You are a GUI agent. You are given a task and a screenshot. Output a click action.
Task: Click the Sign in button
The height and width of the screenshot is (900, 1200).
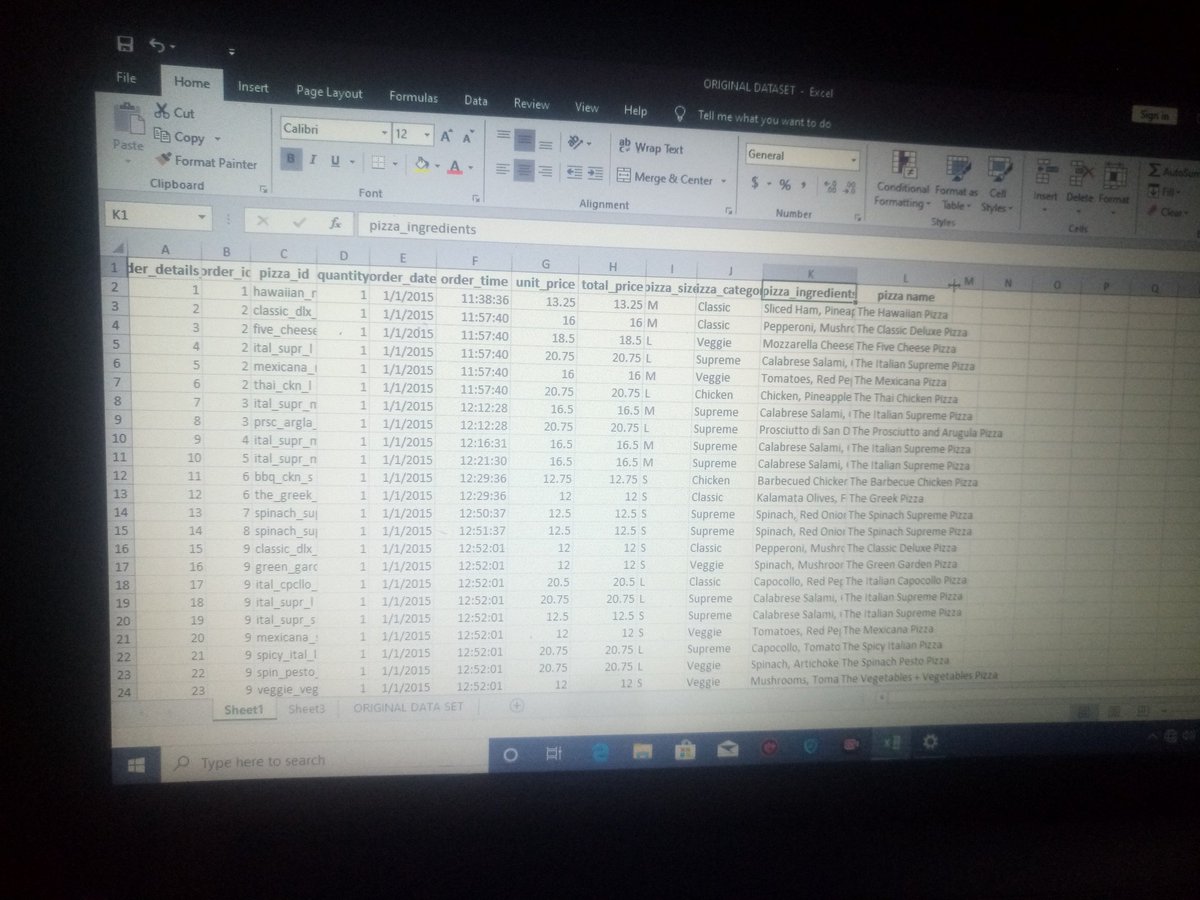pyautogui.click(x=1153, y=115)
